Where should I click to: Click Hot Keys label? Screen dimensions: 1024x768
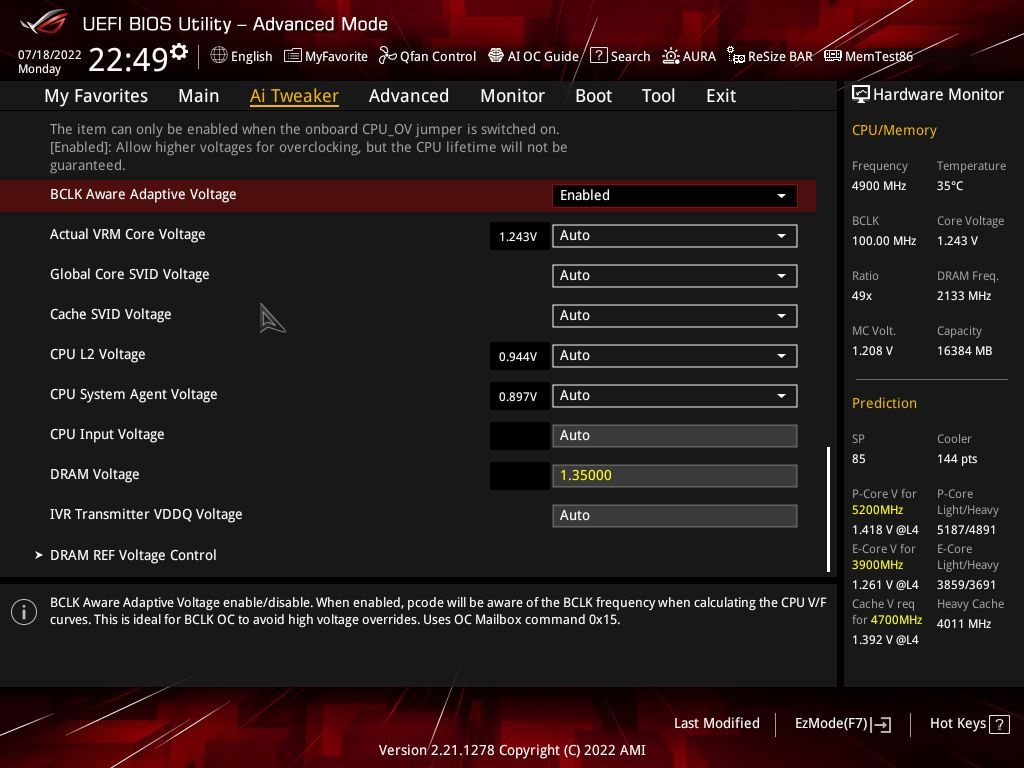(x=957, y=724)
